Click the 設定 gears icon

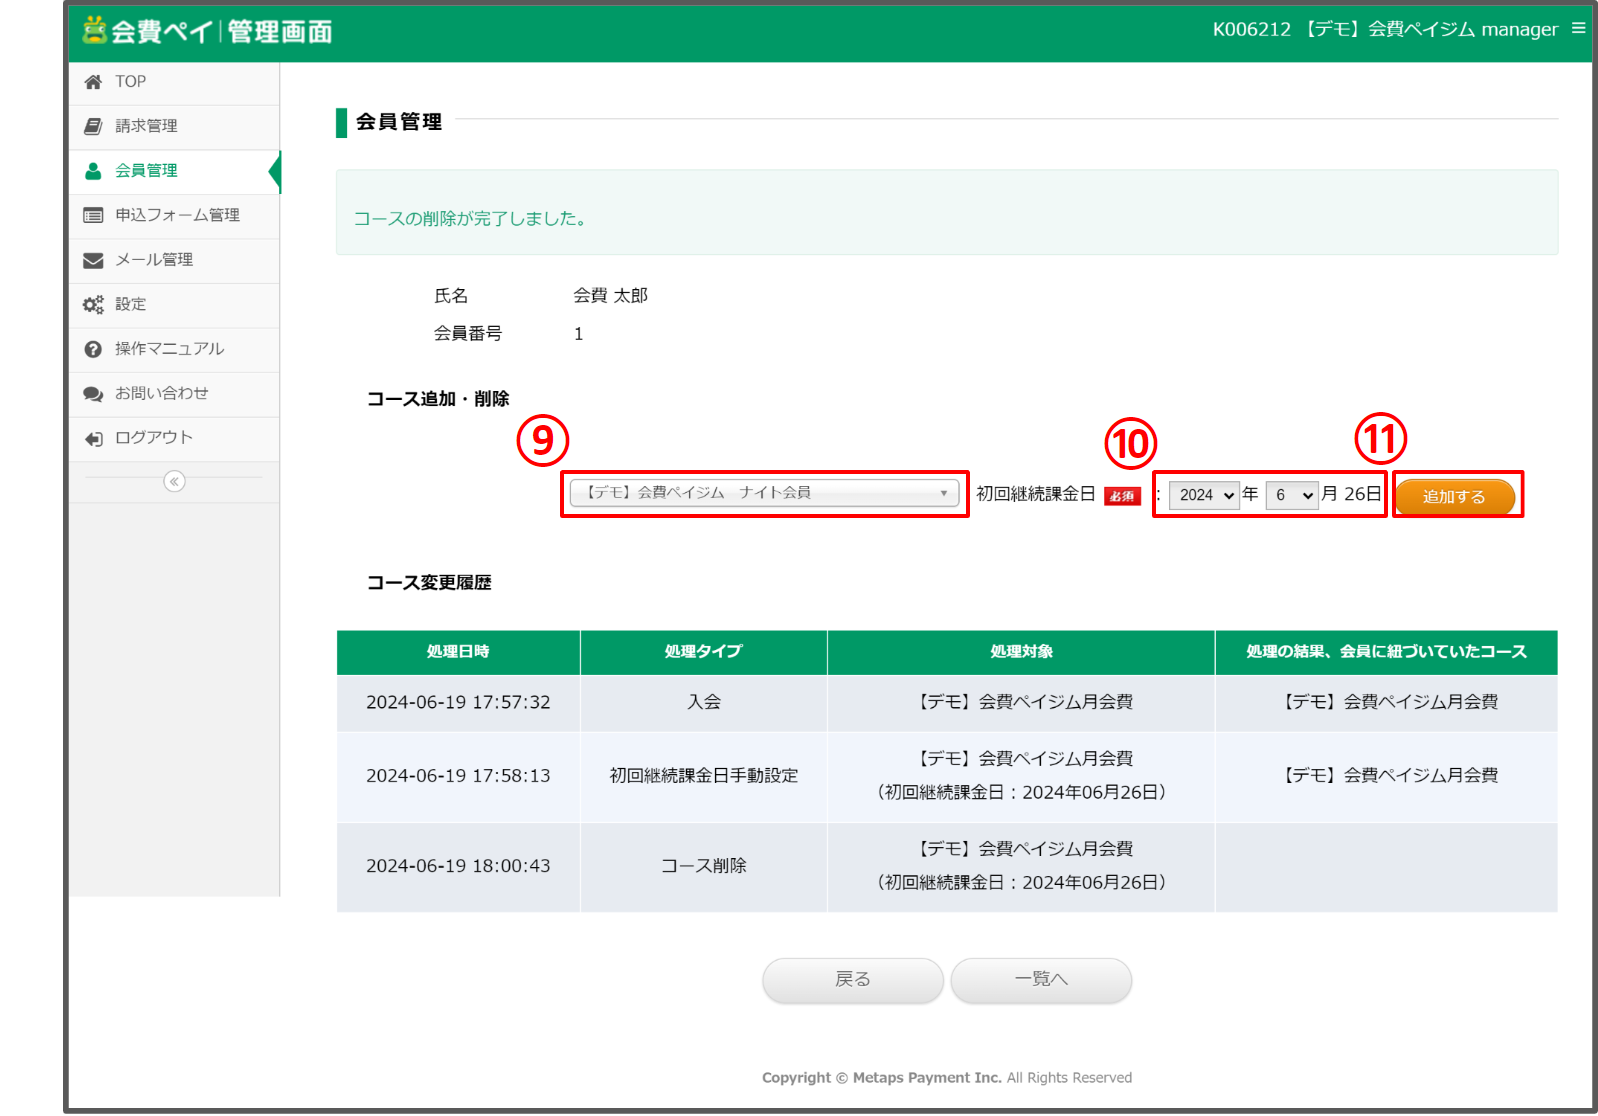coord(93,305)
